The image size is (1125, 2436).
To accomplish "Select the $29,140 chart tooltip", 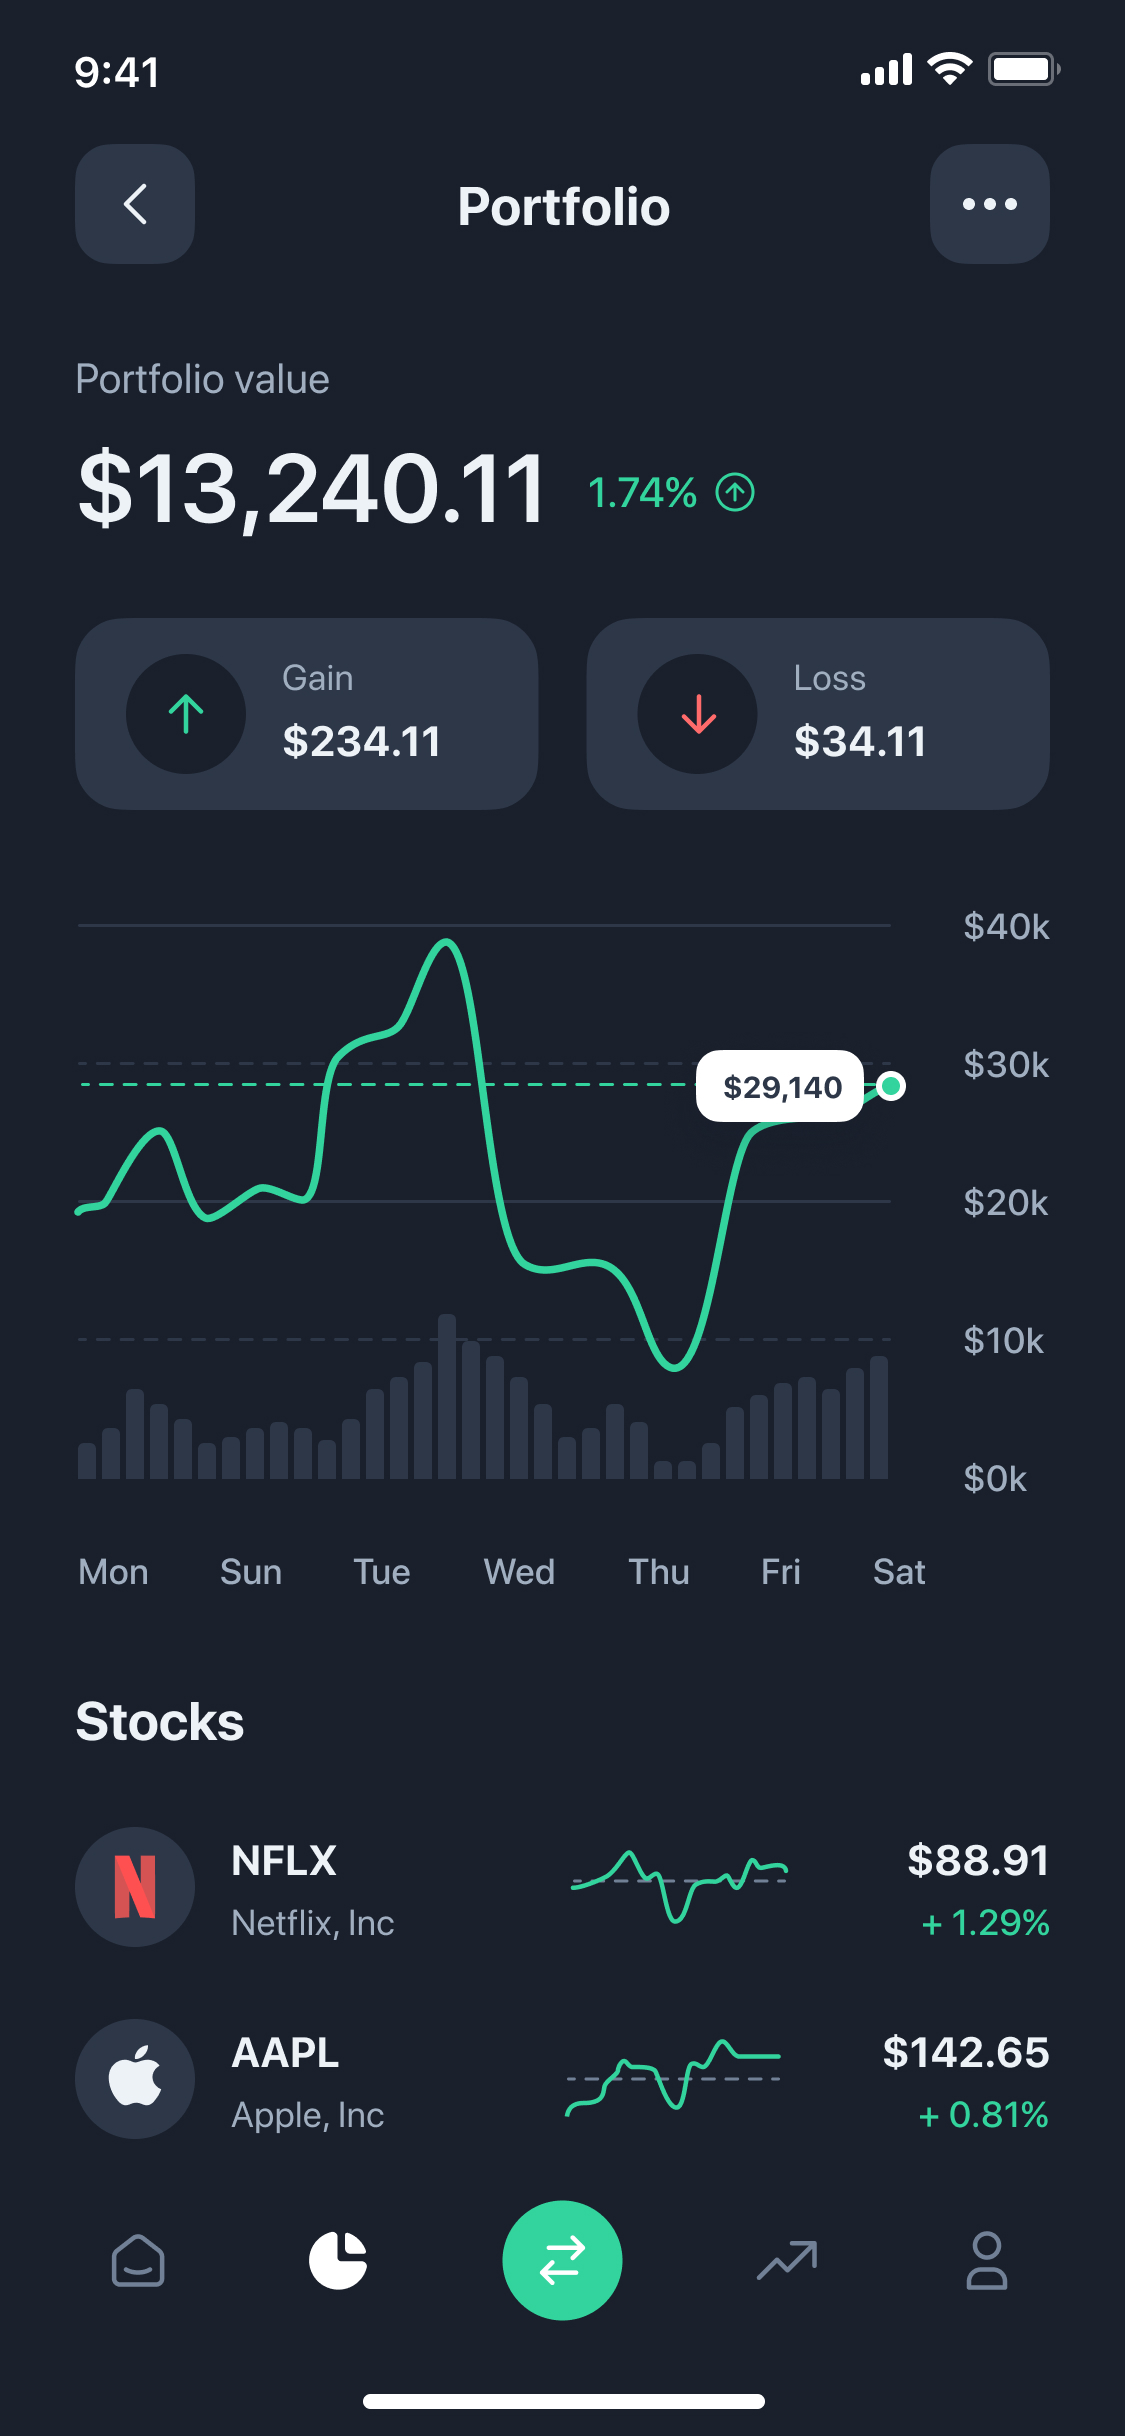I will [x=780, y=1086].
